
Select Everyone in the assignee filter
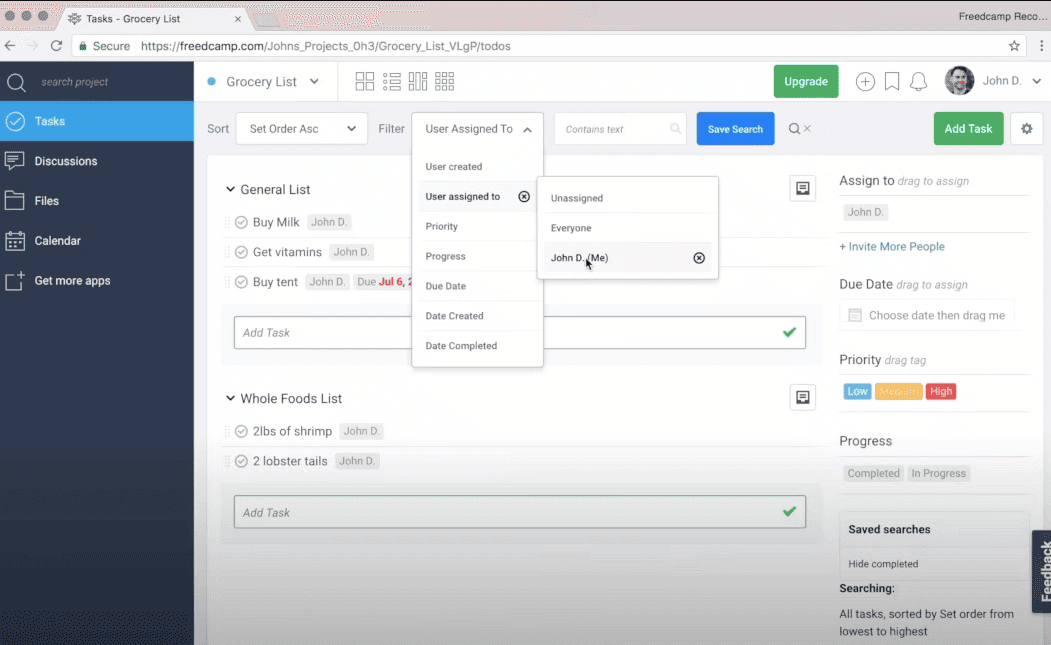coord(570,227)
